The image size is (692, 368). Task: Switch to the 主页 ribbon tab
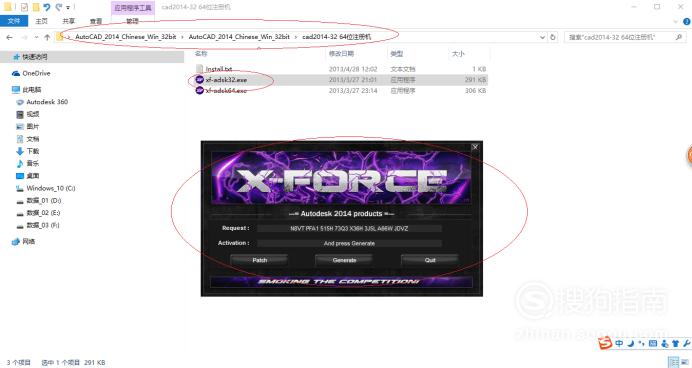(x=41, y=21)
